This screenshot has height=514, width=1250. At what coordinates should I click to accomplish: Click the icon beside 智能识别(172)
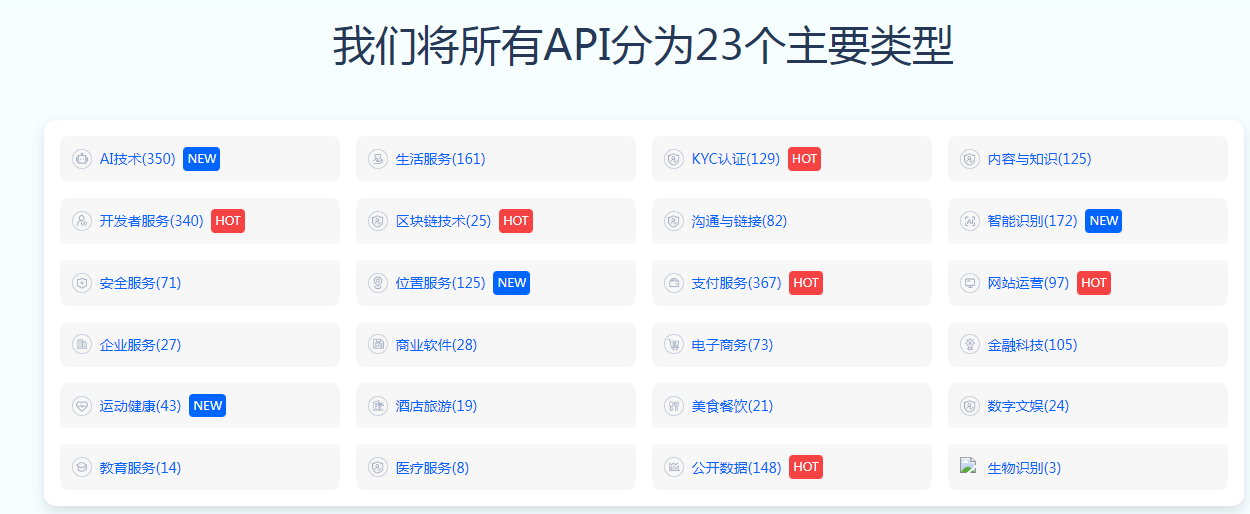click(x=970, y=221)
